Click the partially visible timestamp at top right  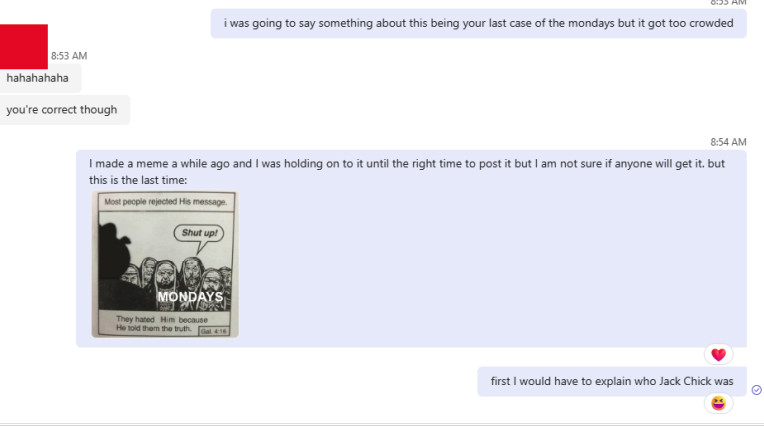(728, 2)
